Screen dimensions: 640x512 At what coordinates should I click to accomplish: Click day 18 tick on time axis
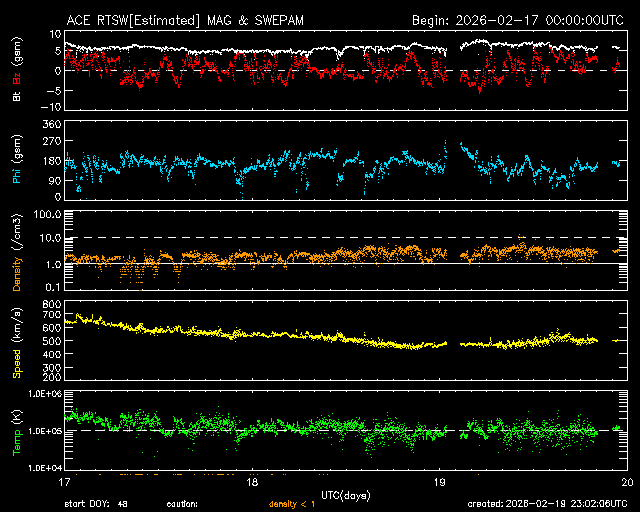pos(253,482)
